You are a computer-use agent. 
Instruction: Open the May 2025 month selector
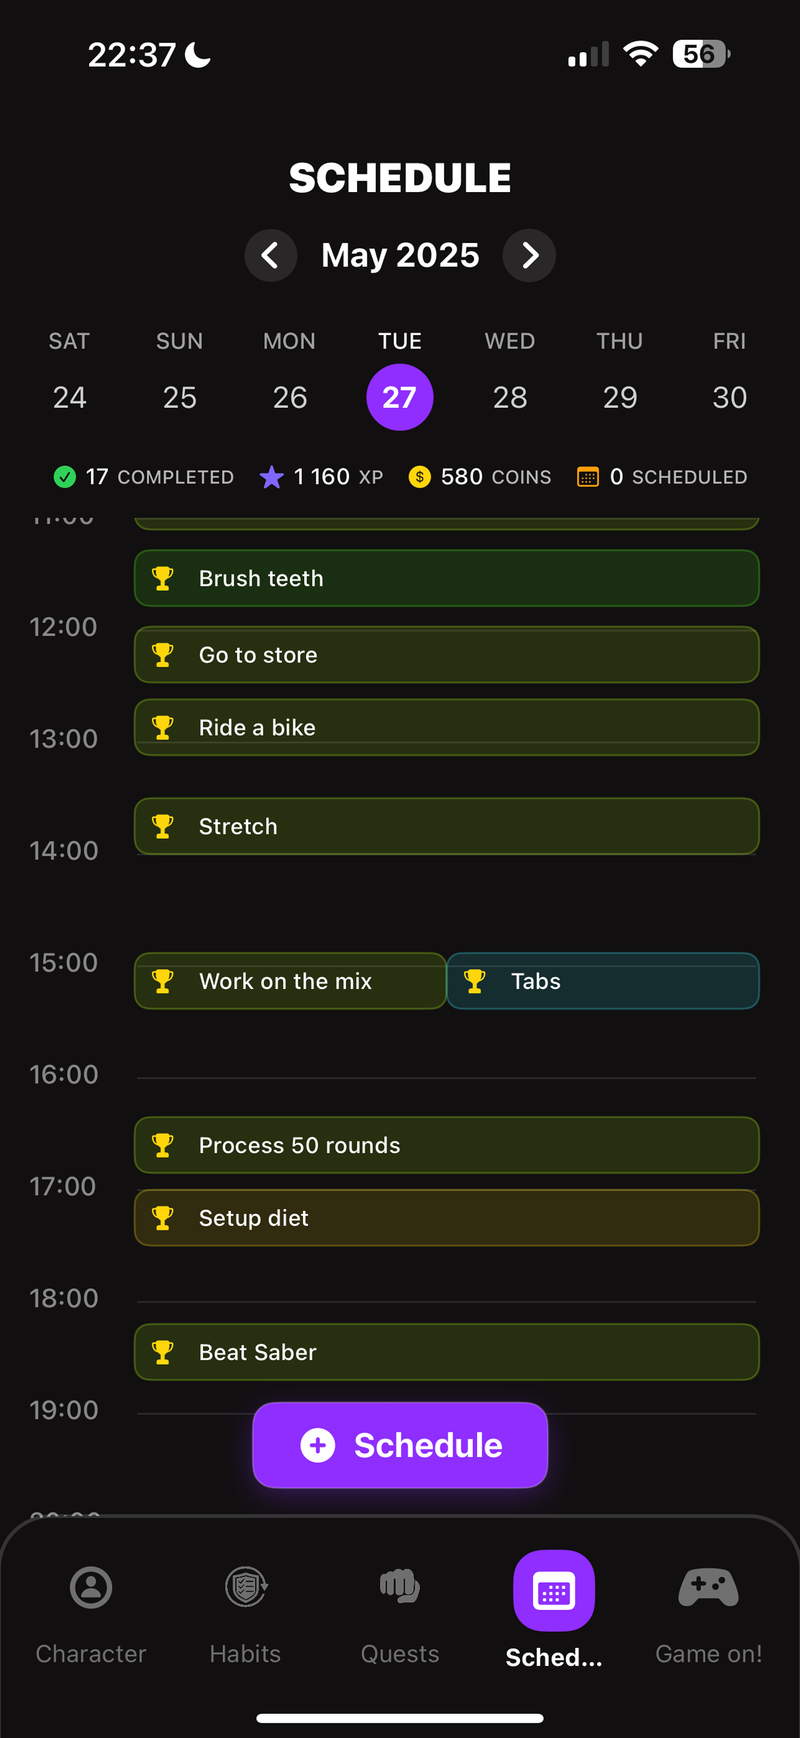tap(400, 256)
